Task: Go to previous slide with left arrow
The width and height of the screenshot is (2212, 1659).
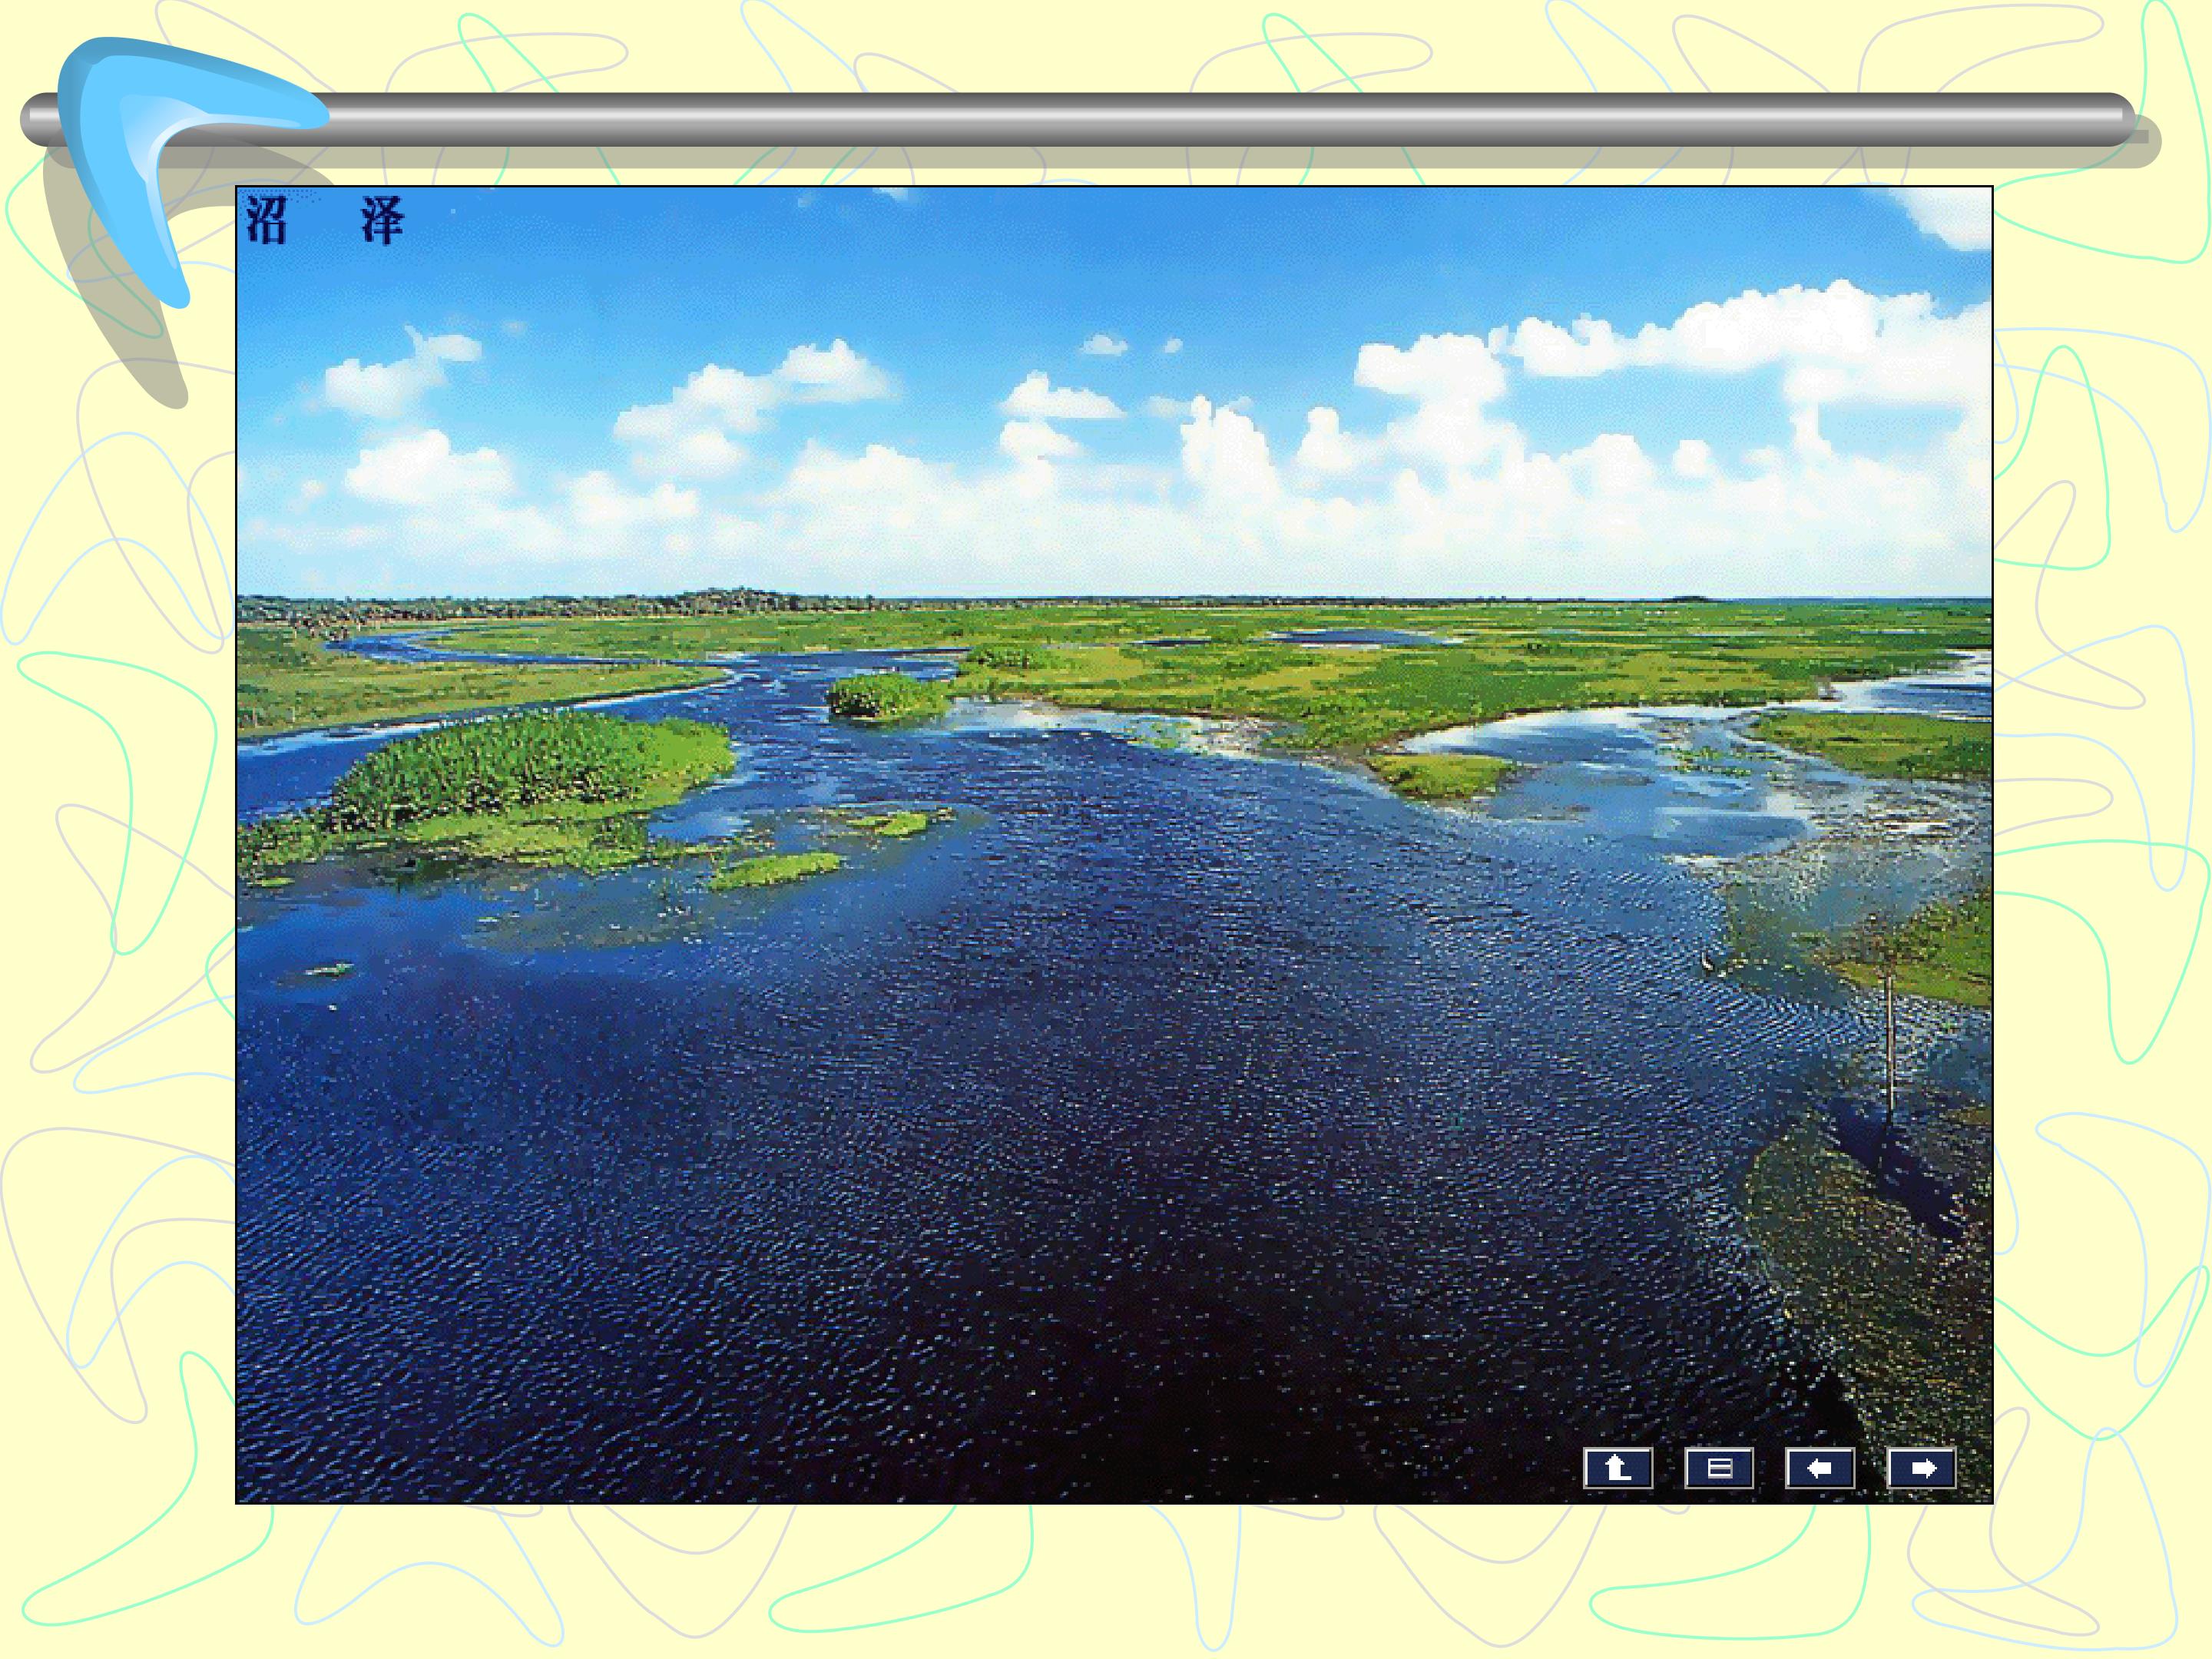Action: pyautogui.click(x=1820, y=1468)
